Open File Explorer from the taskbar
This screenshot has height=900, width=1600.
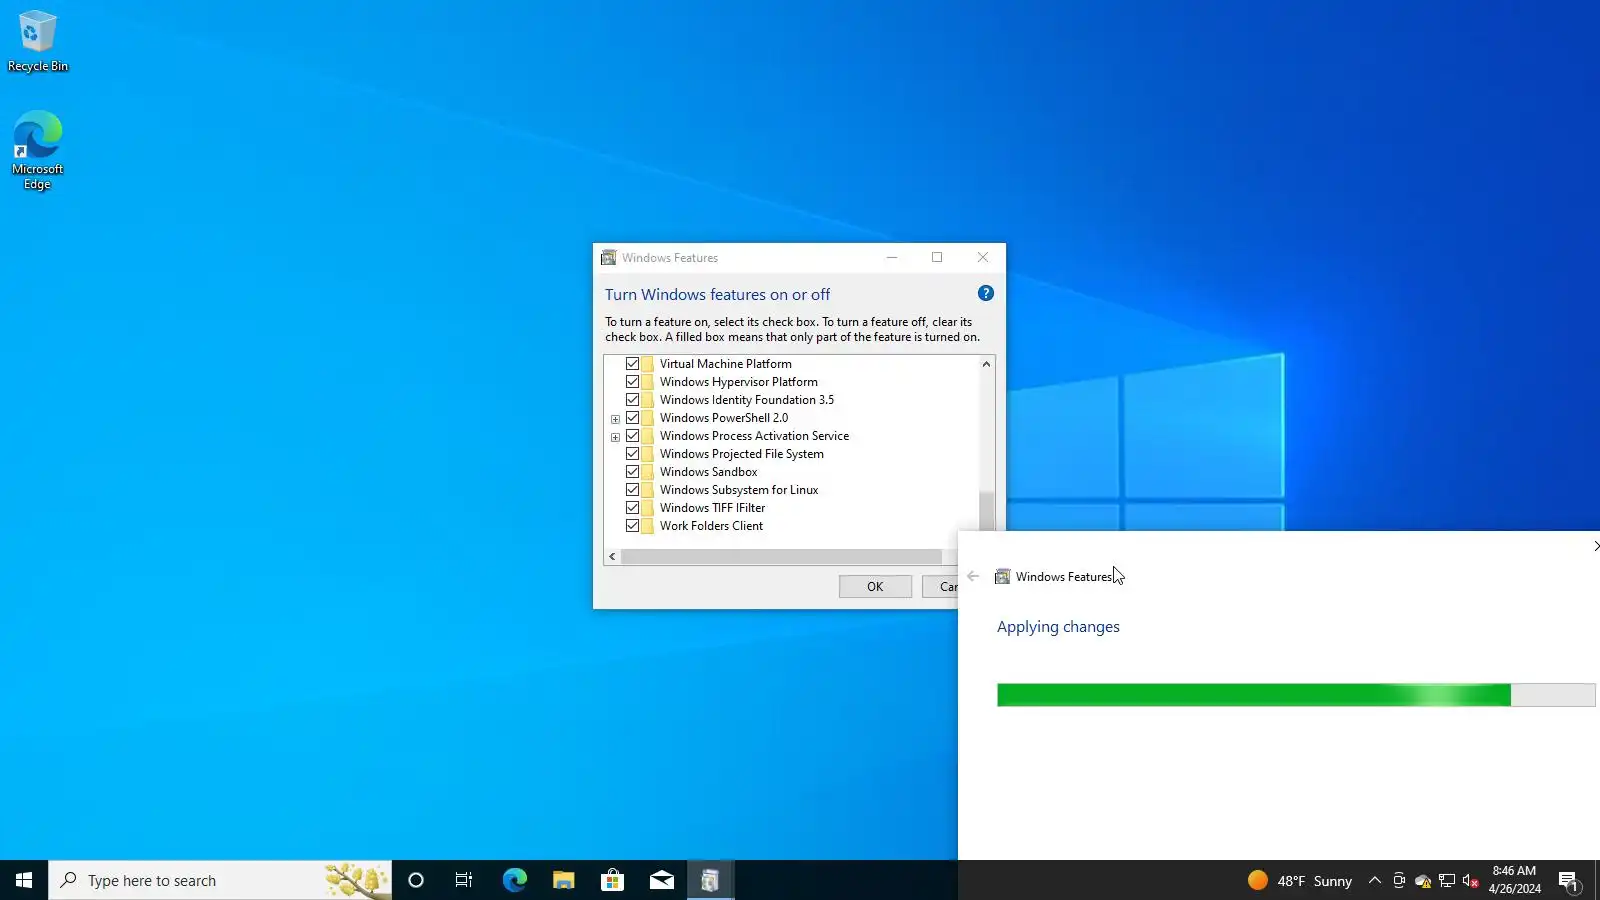coord(563,880)
